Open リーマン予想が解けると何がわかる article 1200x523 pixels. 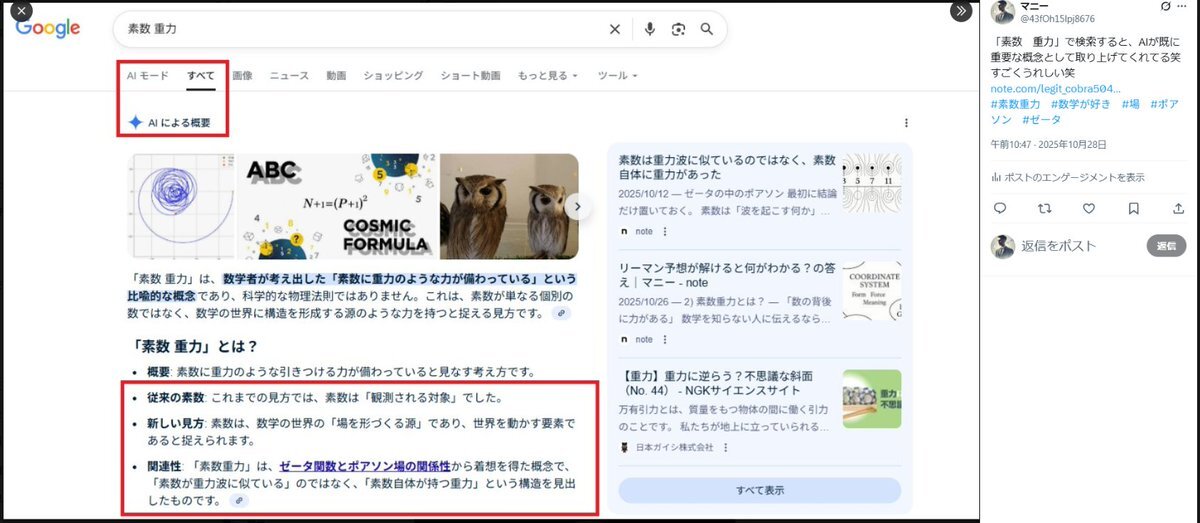tap(727, 276)
